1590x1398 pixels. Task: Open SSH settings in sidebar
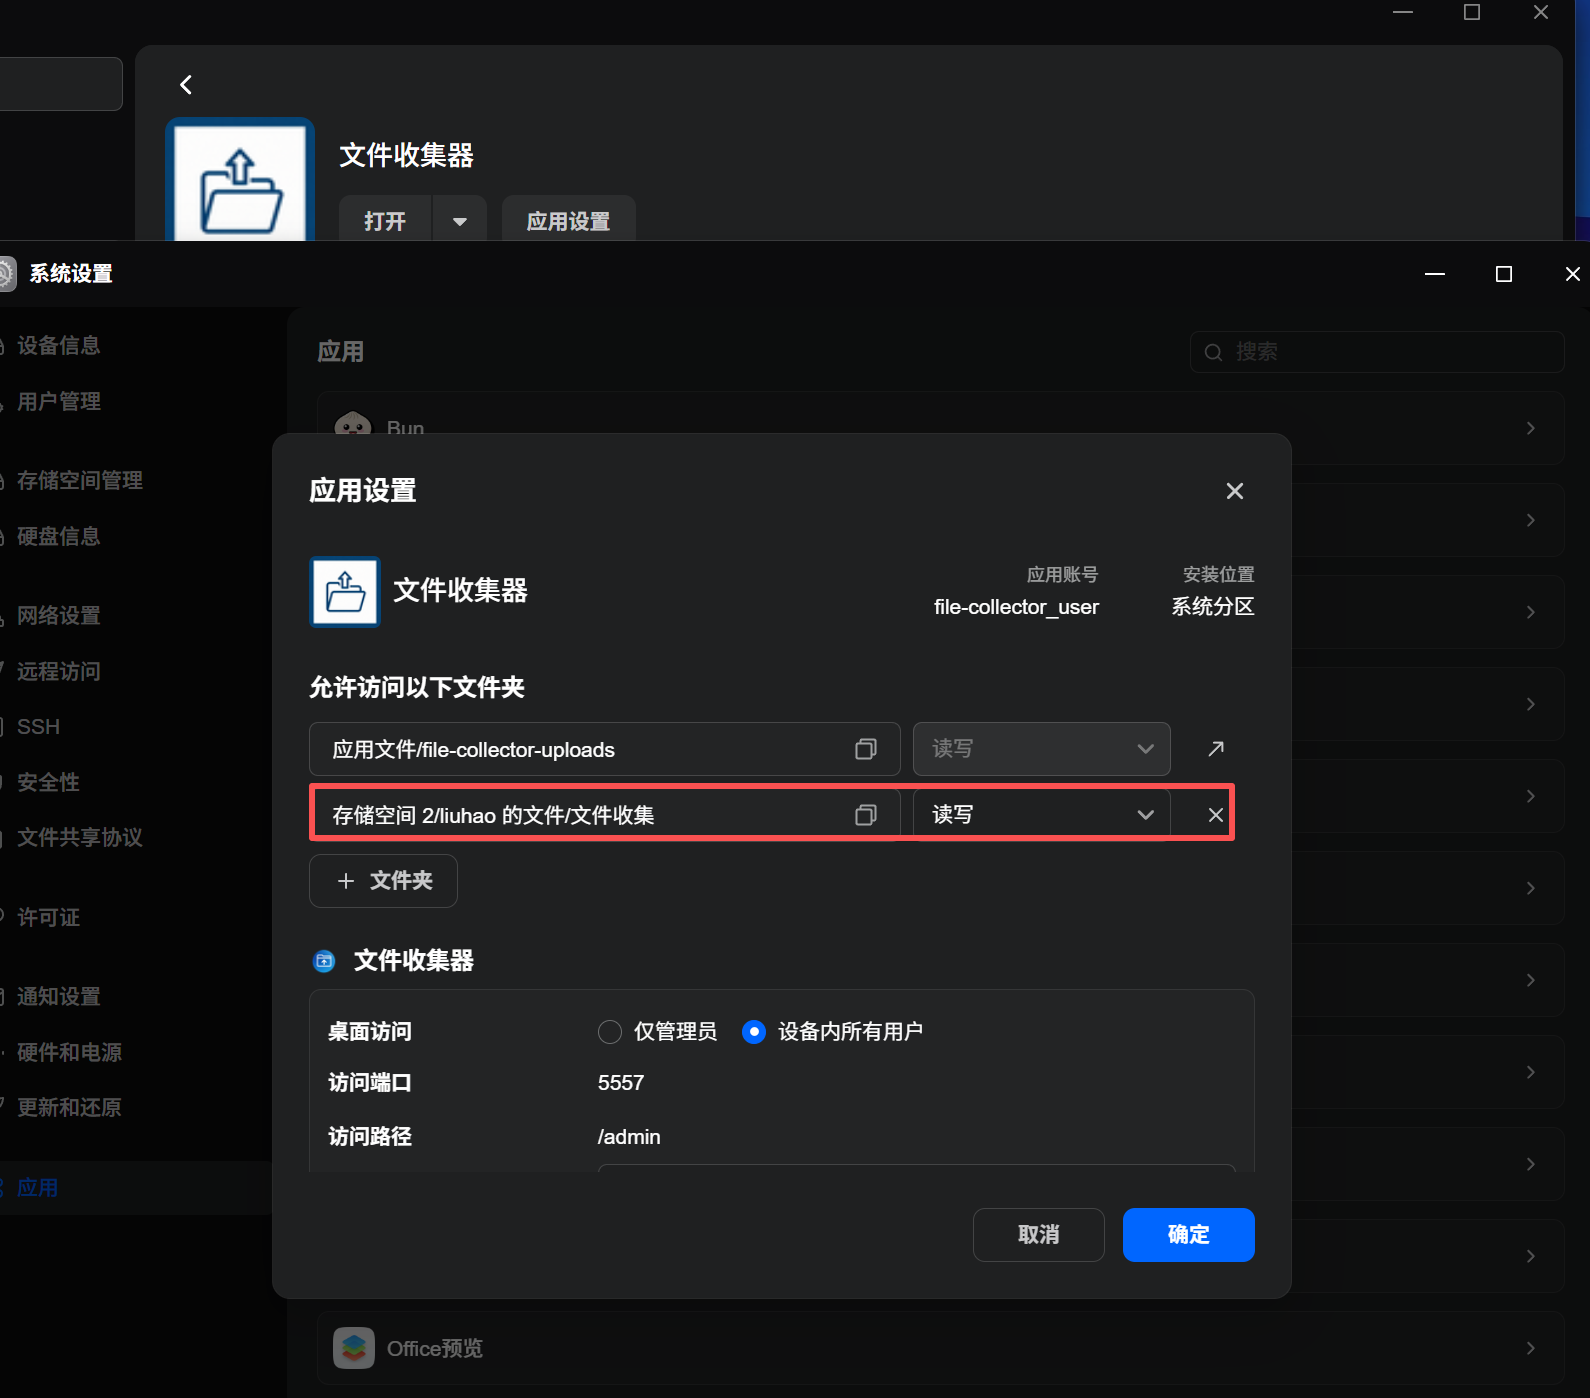pos(38,727)
